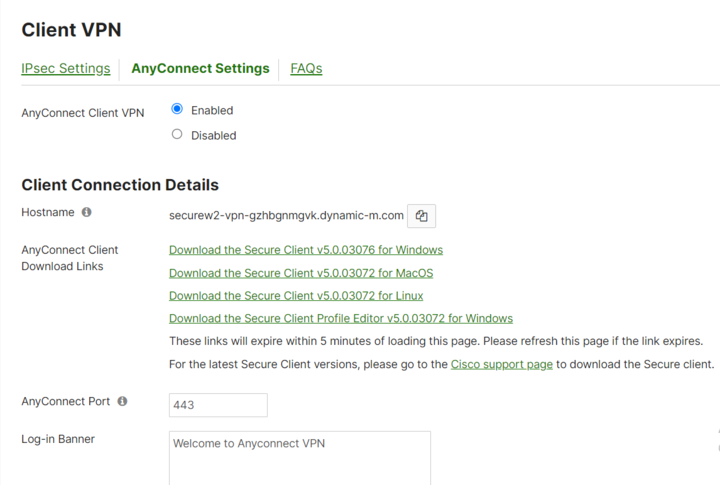This screenshot has height=485, width=720.
Task: Show info for AnyConnect Port
Action: pos(122,402)
